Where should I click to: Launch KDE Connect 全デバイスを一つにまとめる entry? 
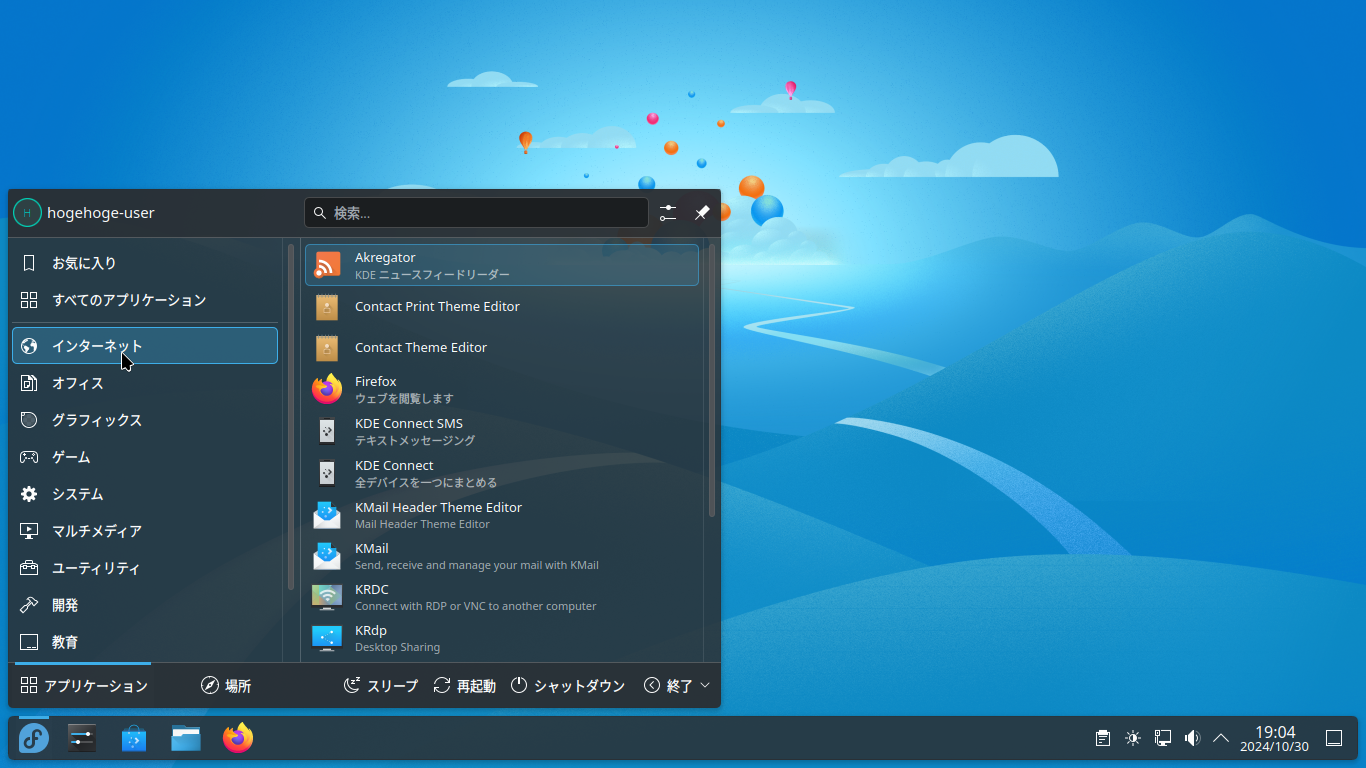pyautogui.click(x=502, y=473)
